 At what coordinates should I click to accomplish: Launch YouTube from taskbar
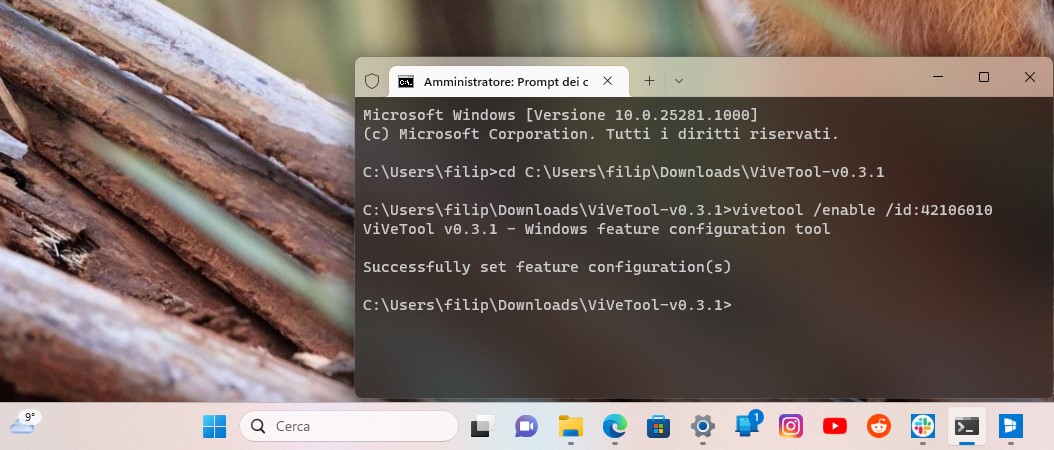pyautogui.click(x=835, y=426)
